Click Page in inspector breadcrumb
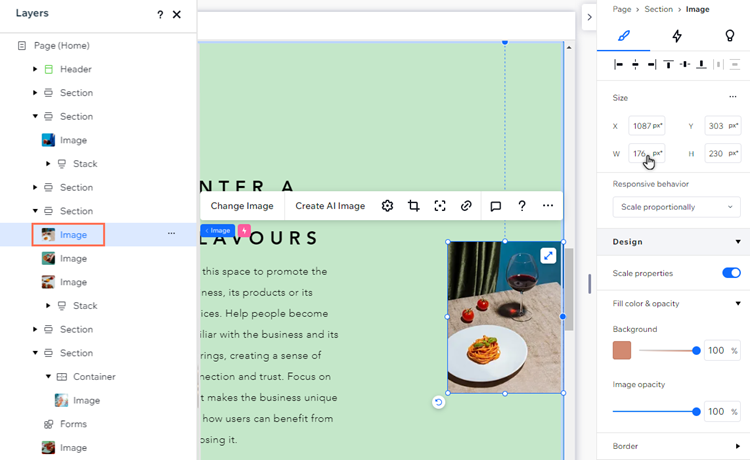The image size is (750, 460). 622,9
